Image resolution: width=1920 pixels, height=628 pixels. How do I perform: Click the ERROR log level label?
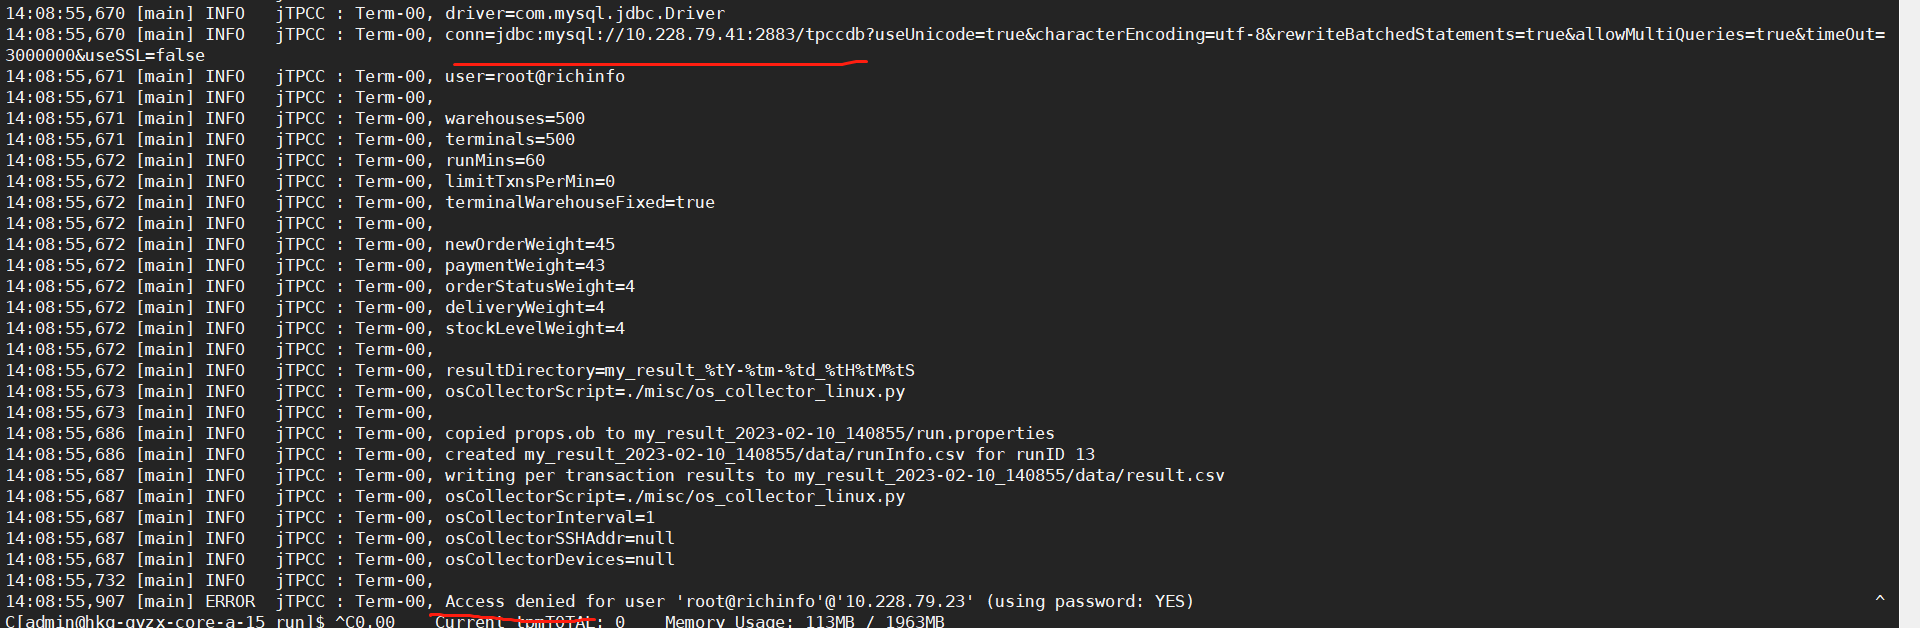(x=230, y=601)
